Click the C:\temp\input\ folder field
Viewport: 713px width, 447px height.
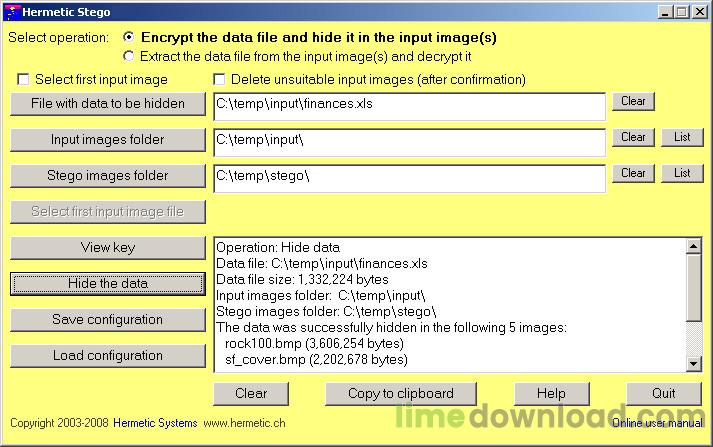click(409, 143)
